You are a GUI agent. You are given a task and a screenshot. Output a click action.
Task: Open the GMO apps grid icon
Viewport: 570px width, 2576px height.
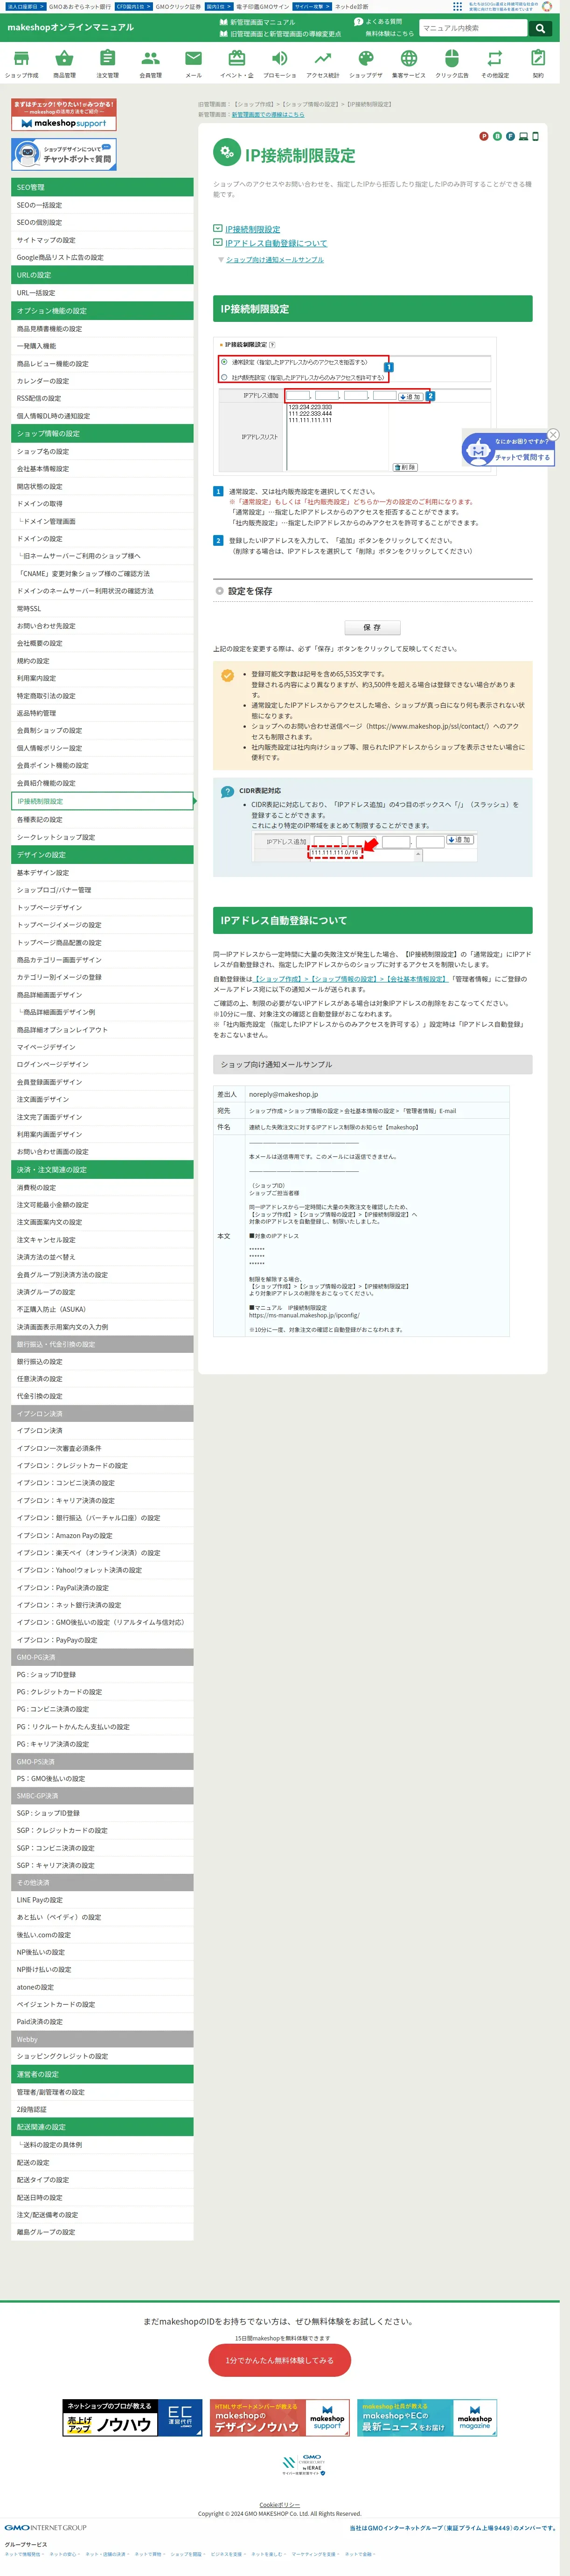click(x=457, y=6)
